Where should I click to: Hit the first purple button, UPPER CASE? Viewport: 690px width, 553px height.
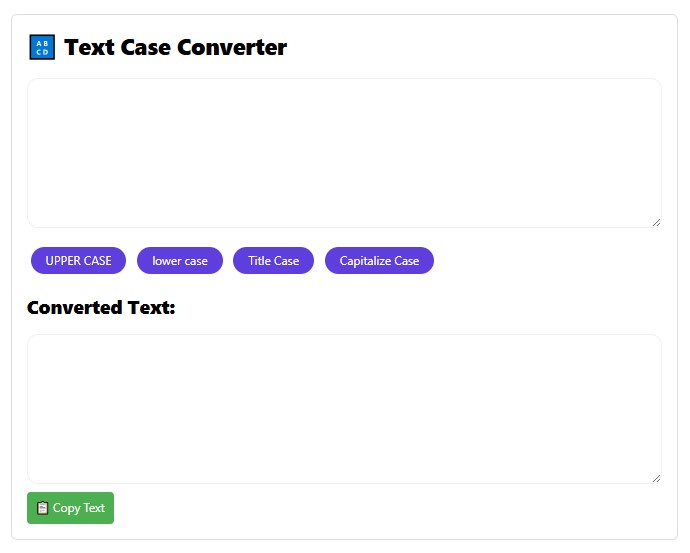pyautogui.click(x=78, y=261)
